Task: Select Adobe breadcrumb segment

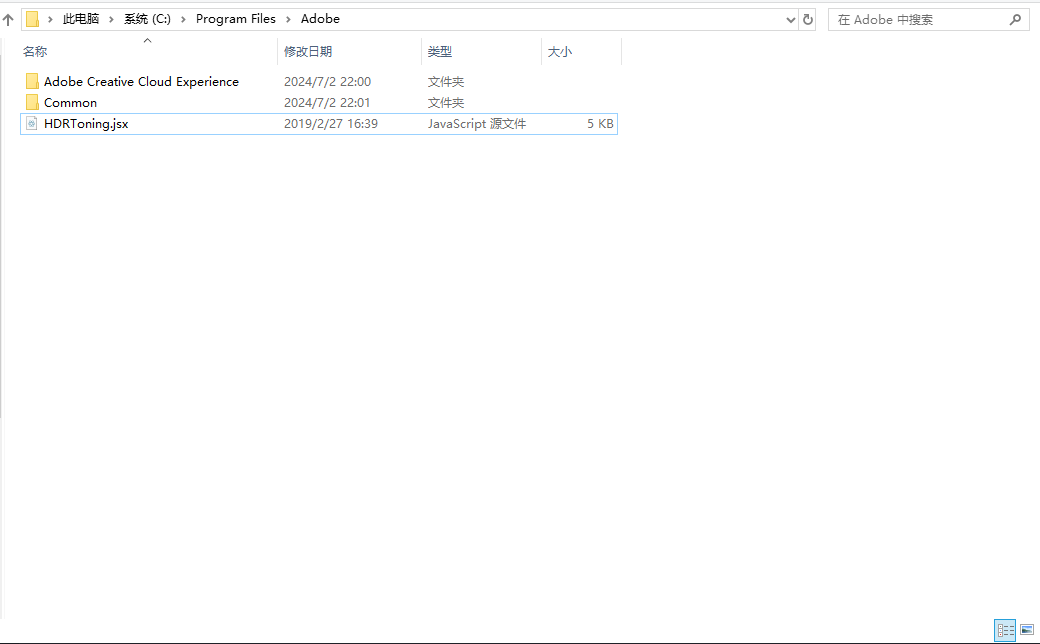Action: (320, 19)
